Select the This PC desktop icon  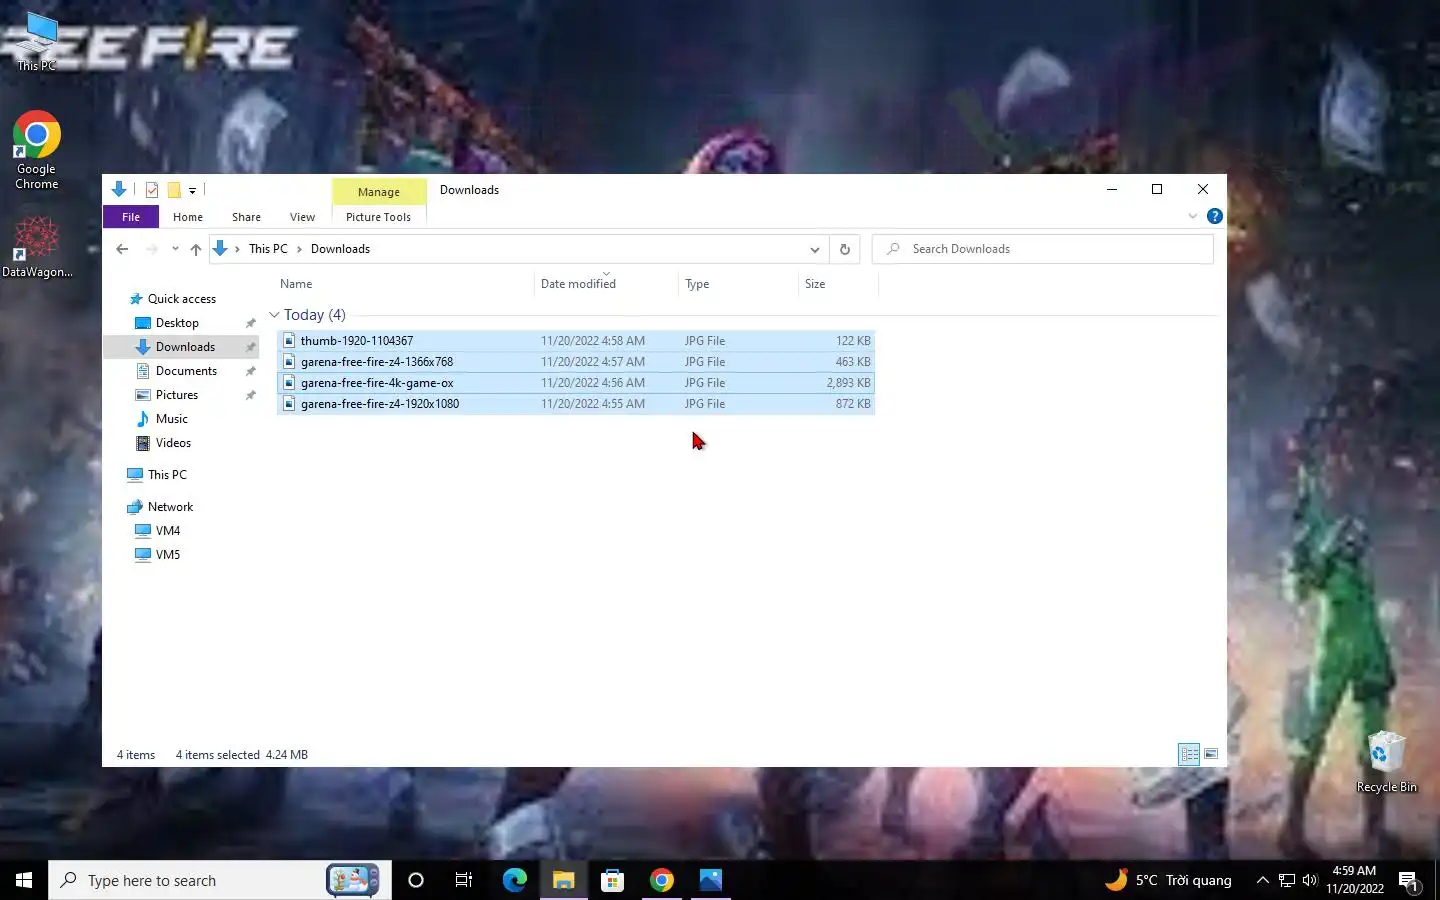point(37,42)
